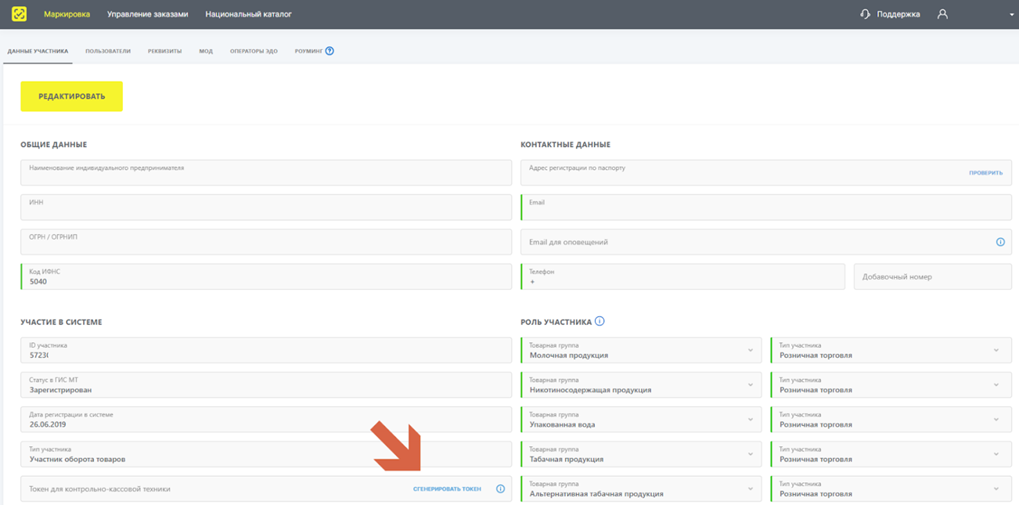Click info icon beside Роль участника heading
This screenshot has height=505, width=1019.
point(600,321)
